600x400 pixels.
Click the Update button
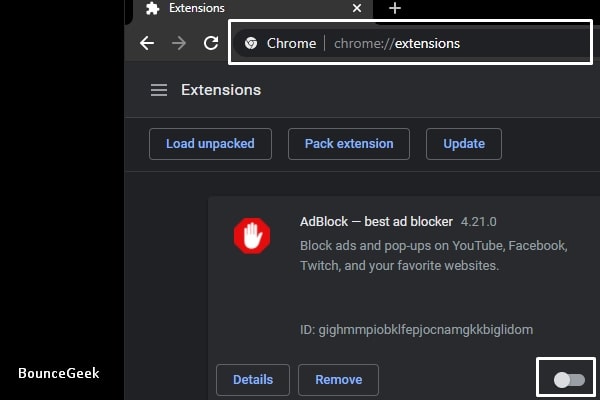(464, 144)
